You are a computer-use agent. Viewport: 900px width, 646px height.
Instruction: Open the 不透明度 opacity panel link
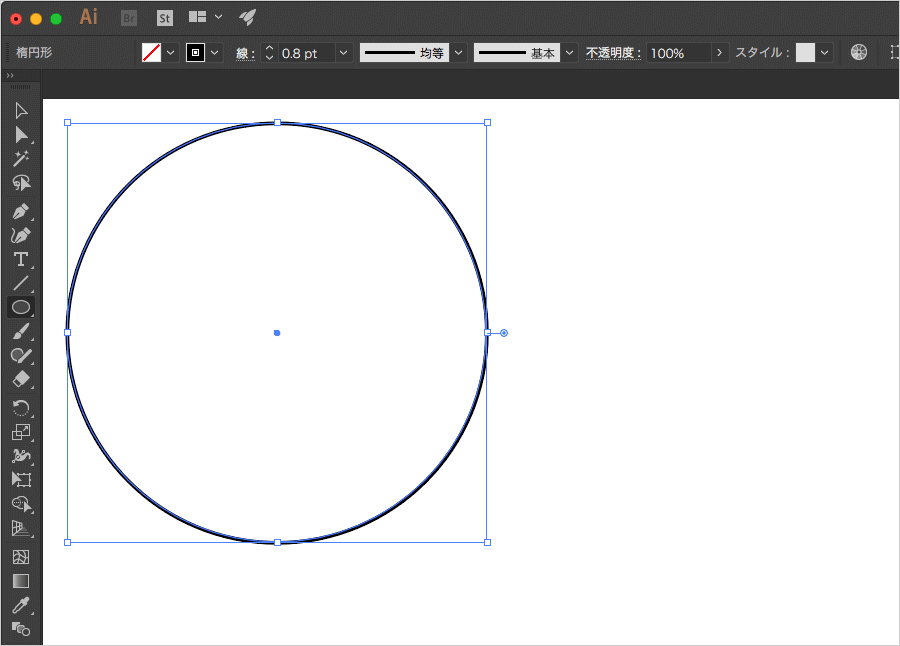[x=613, y=53]
